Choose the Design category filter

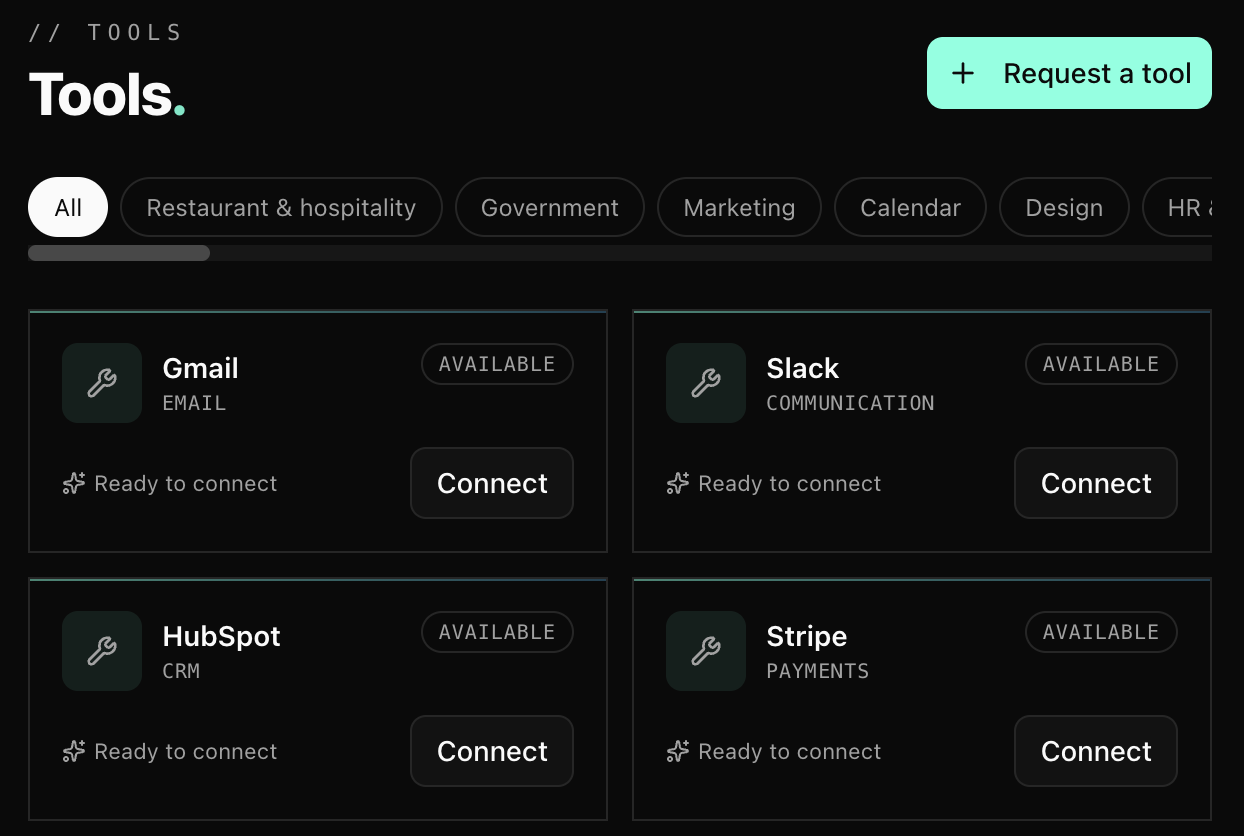tap(1064, 207)
